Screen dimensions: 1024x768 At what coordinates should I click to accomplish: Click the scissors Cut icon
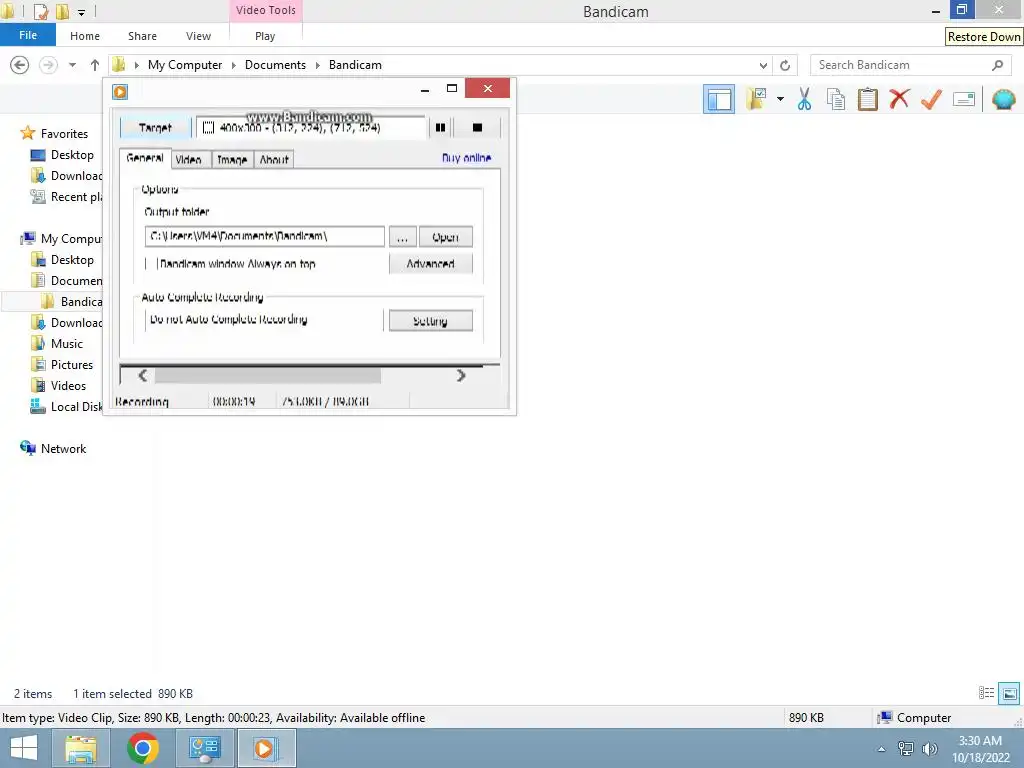point(804,99)
